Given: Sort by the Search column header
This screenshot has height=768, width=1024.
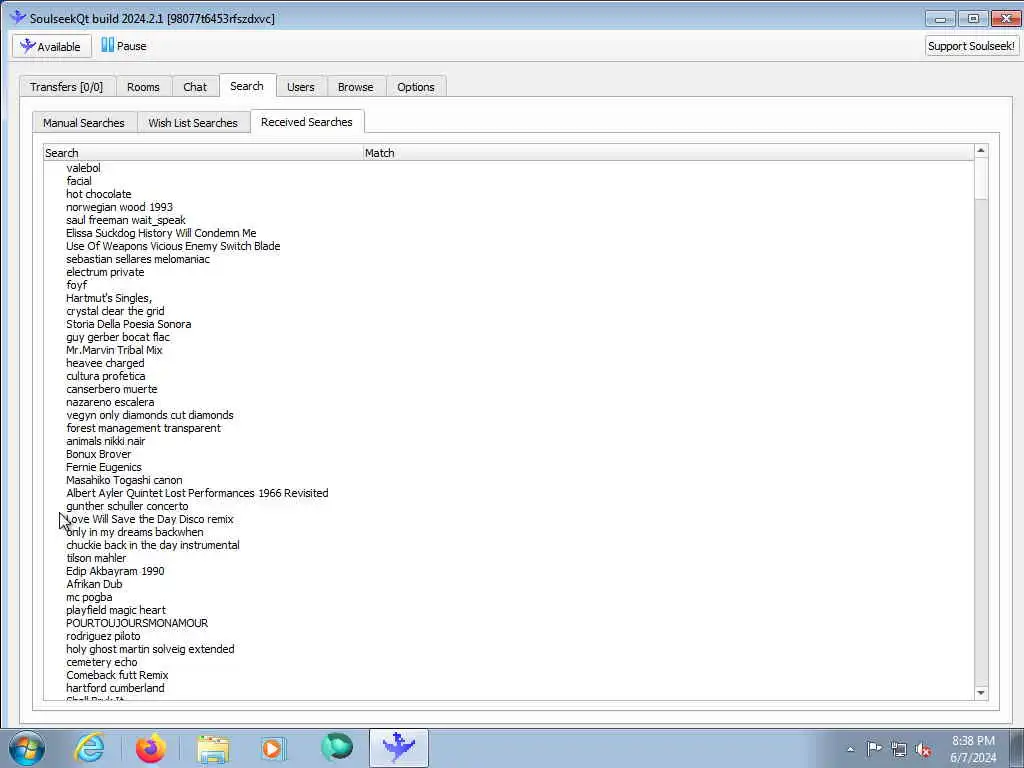Looking at the screenshot, I should (x=203, y=153).
